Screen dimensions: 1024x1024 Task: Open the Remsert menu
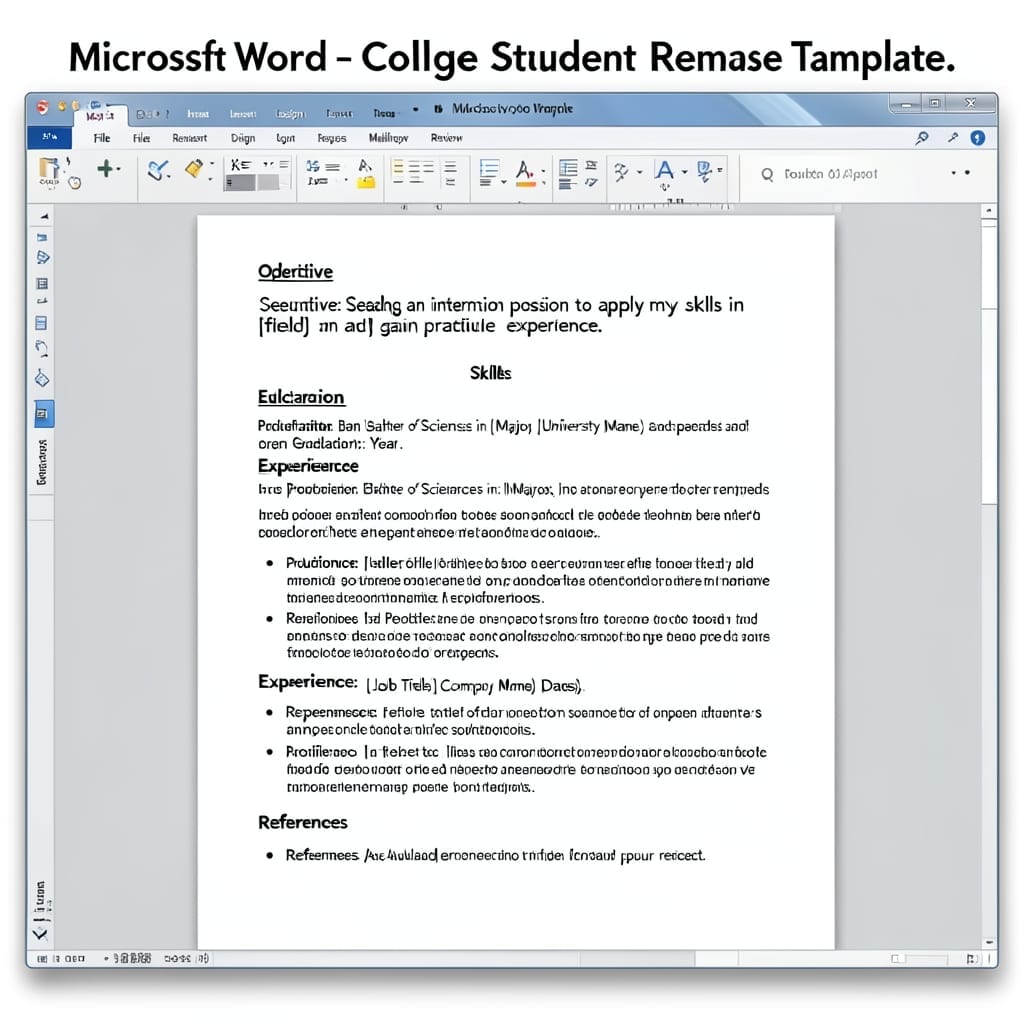click(189, 138)
